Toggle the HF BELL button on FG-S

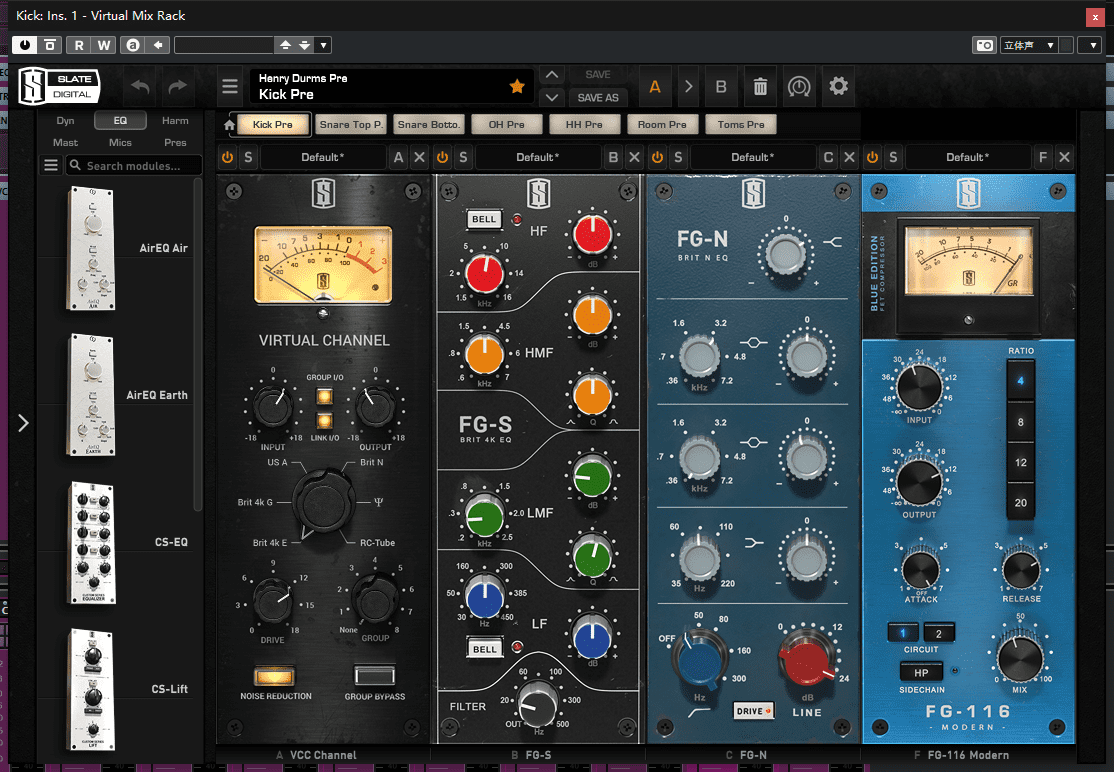484,219
